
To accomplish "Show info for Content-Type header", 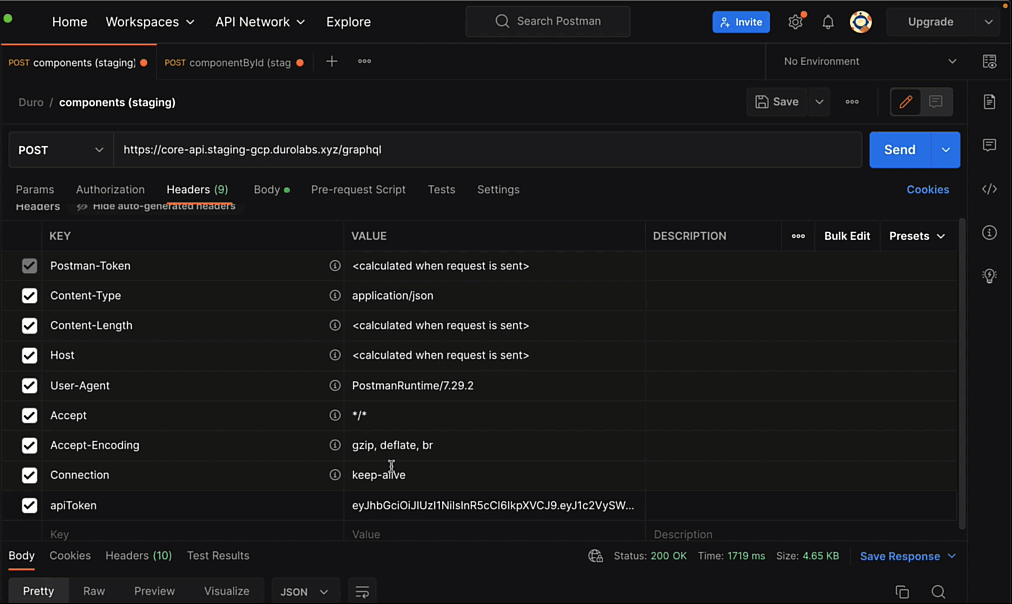I will coord(335,296).
